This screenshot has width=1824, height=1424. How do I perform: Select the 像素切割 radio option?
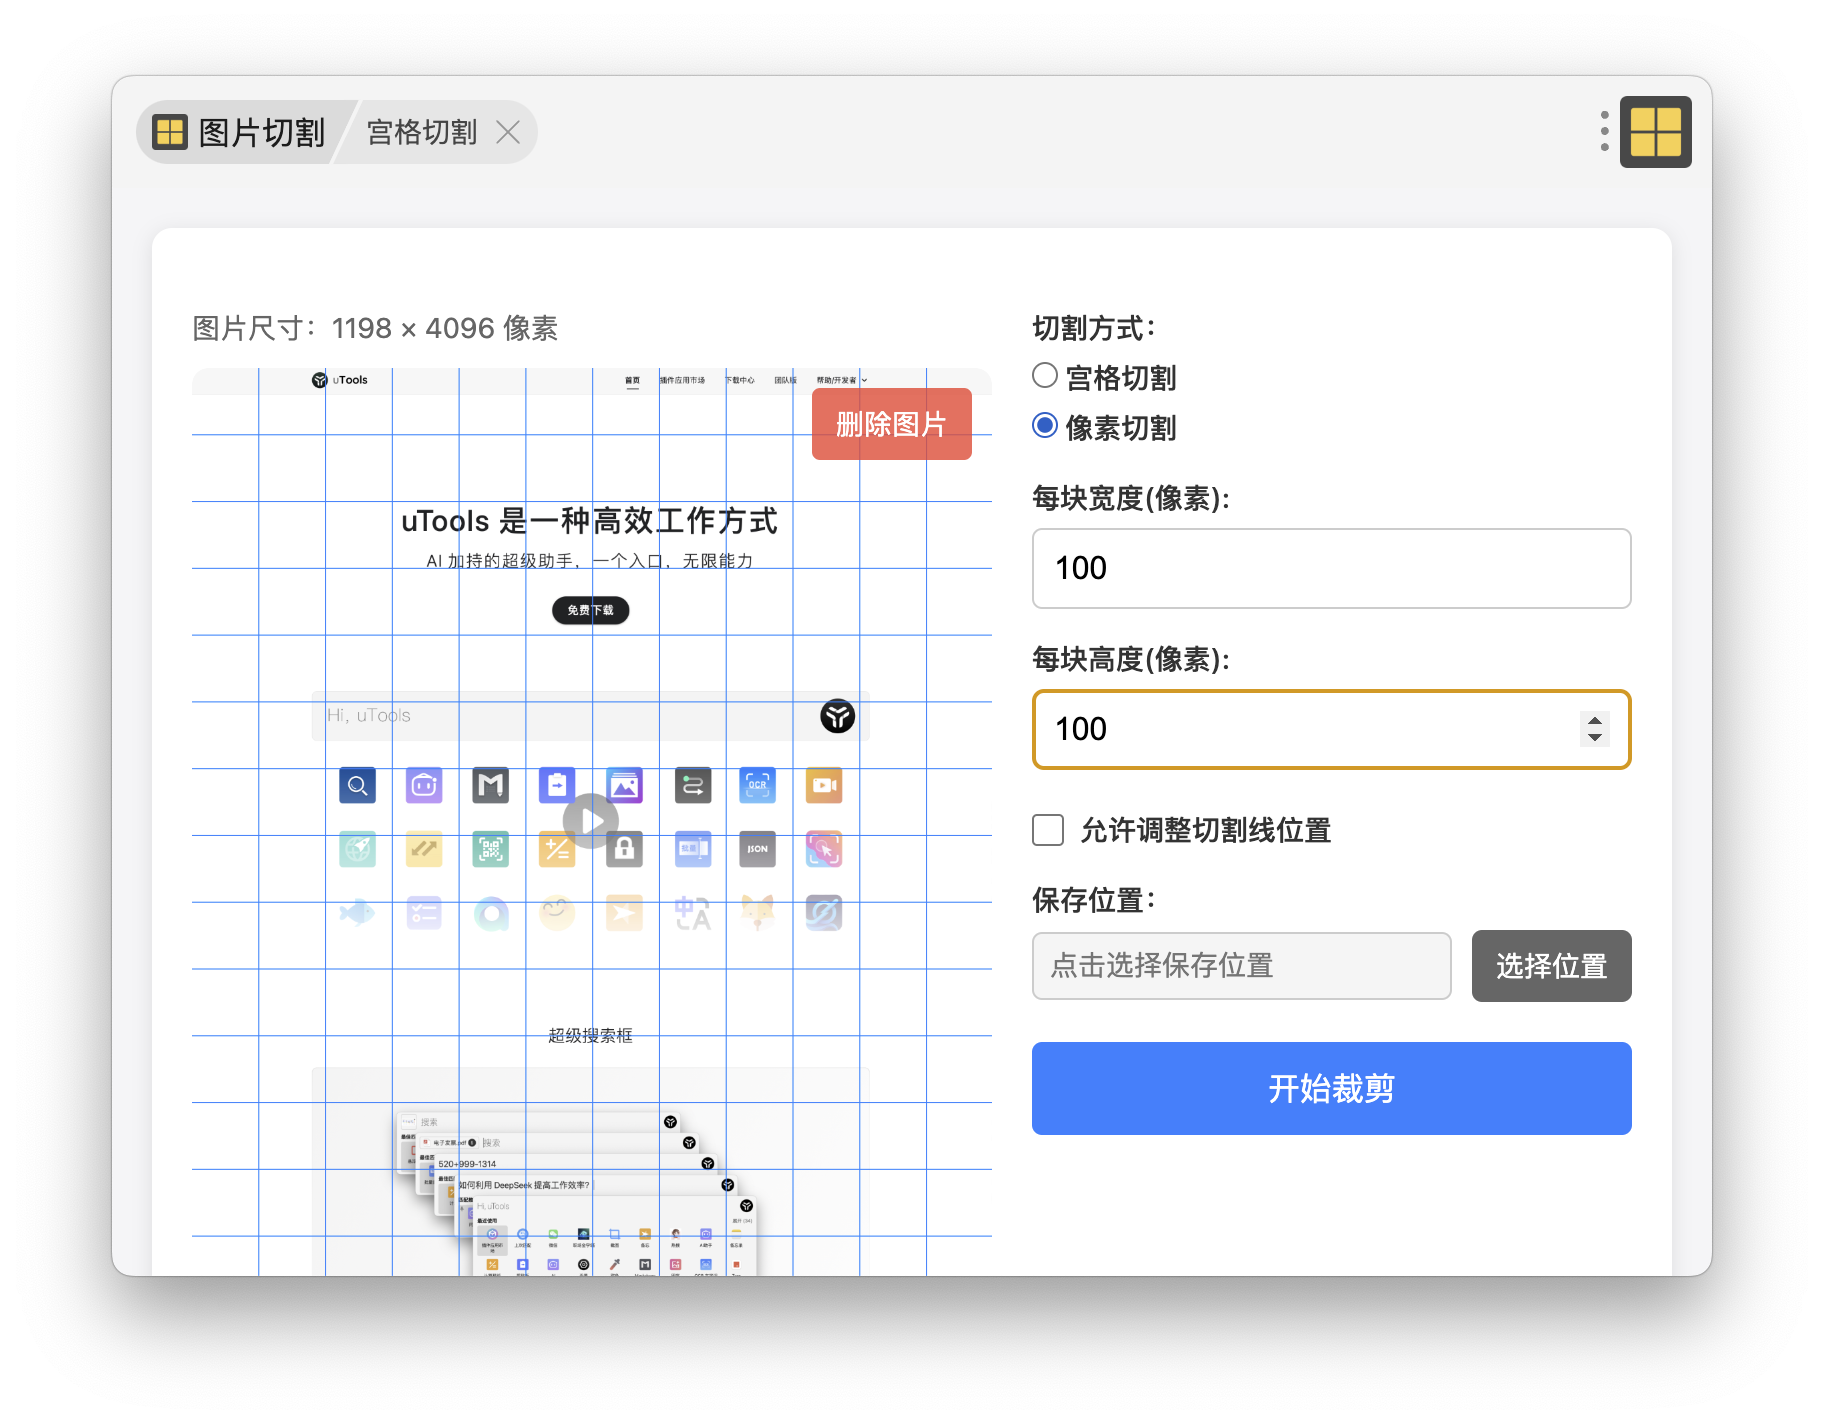point(1045,426)
